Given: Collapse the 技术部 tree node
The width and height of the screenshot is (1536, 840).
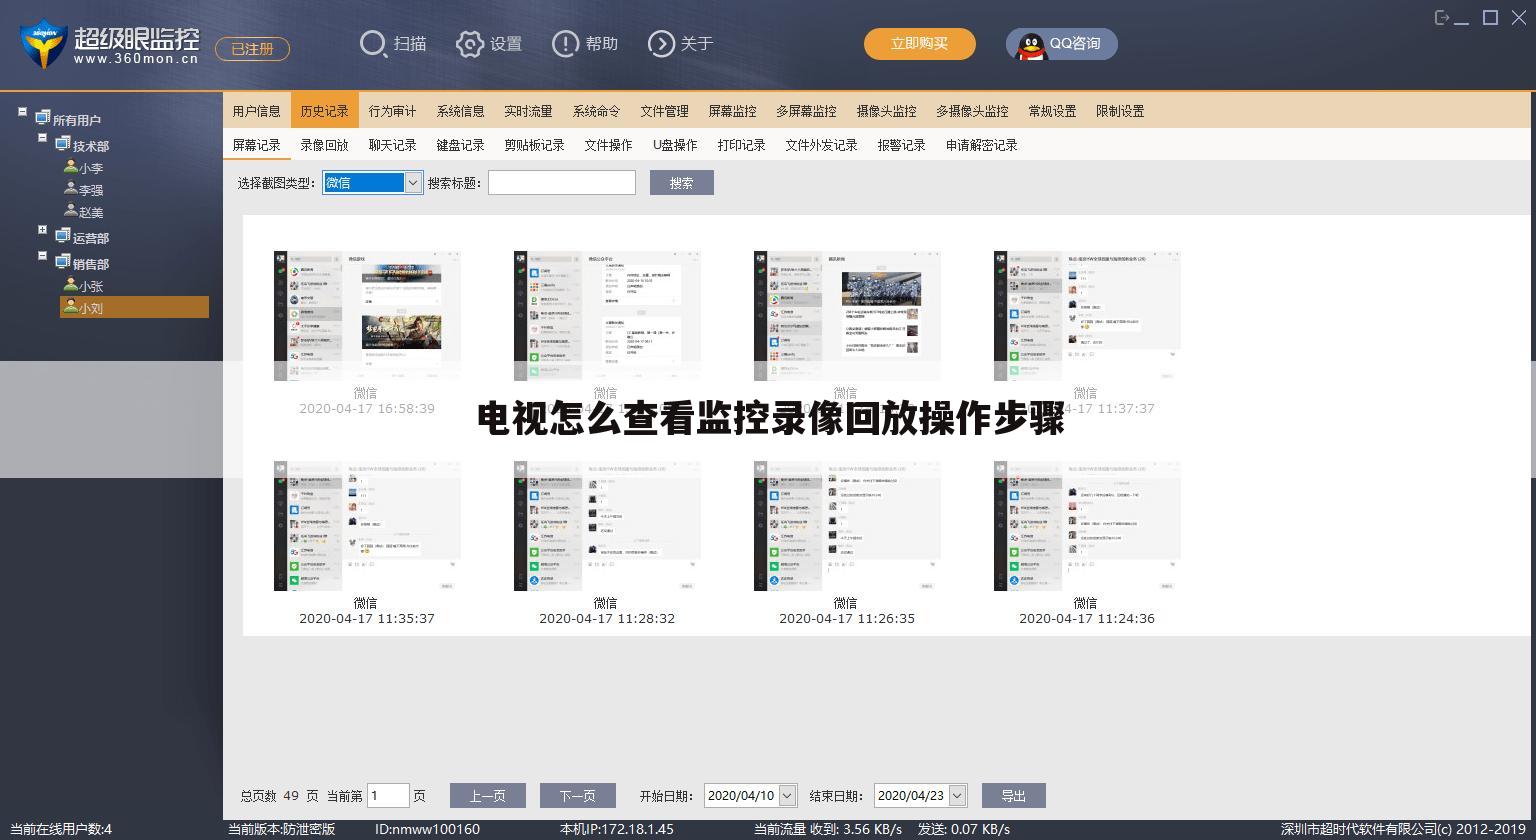Looking at the screenshot, I should tap(42, 137).
